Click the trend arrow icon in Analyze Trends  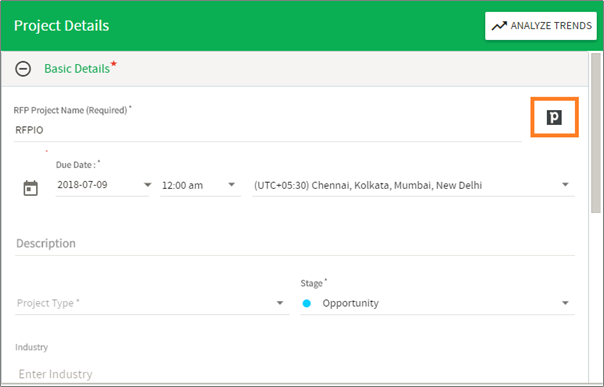click(499, 26)
